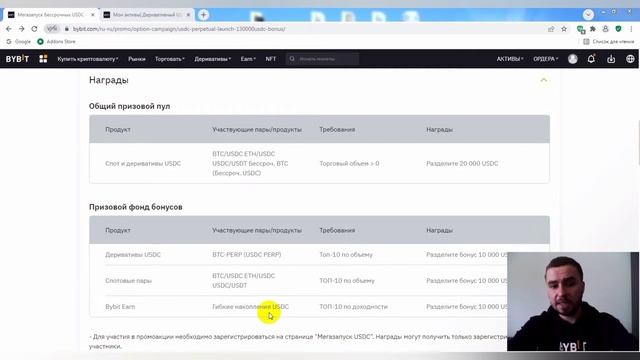Click the browser back arrow

(x=9, y=29)
